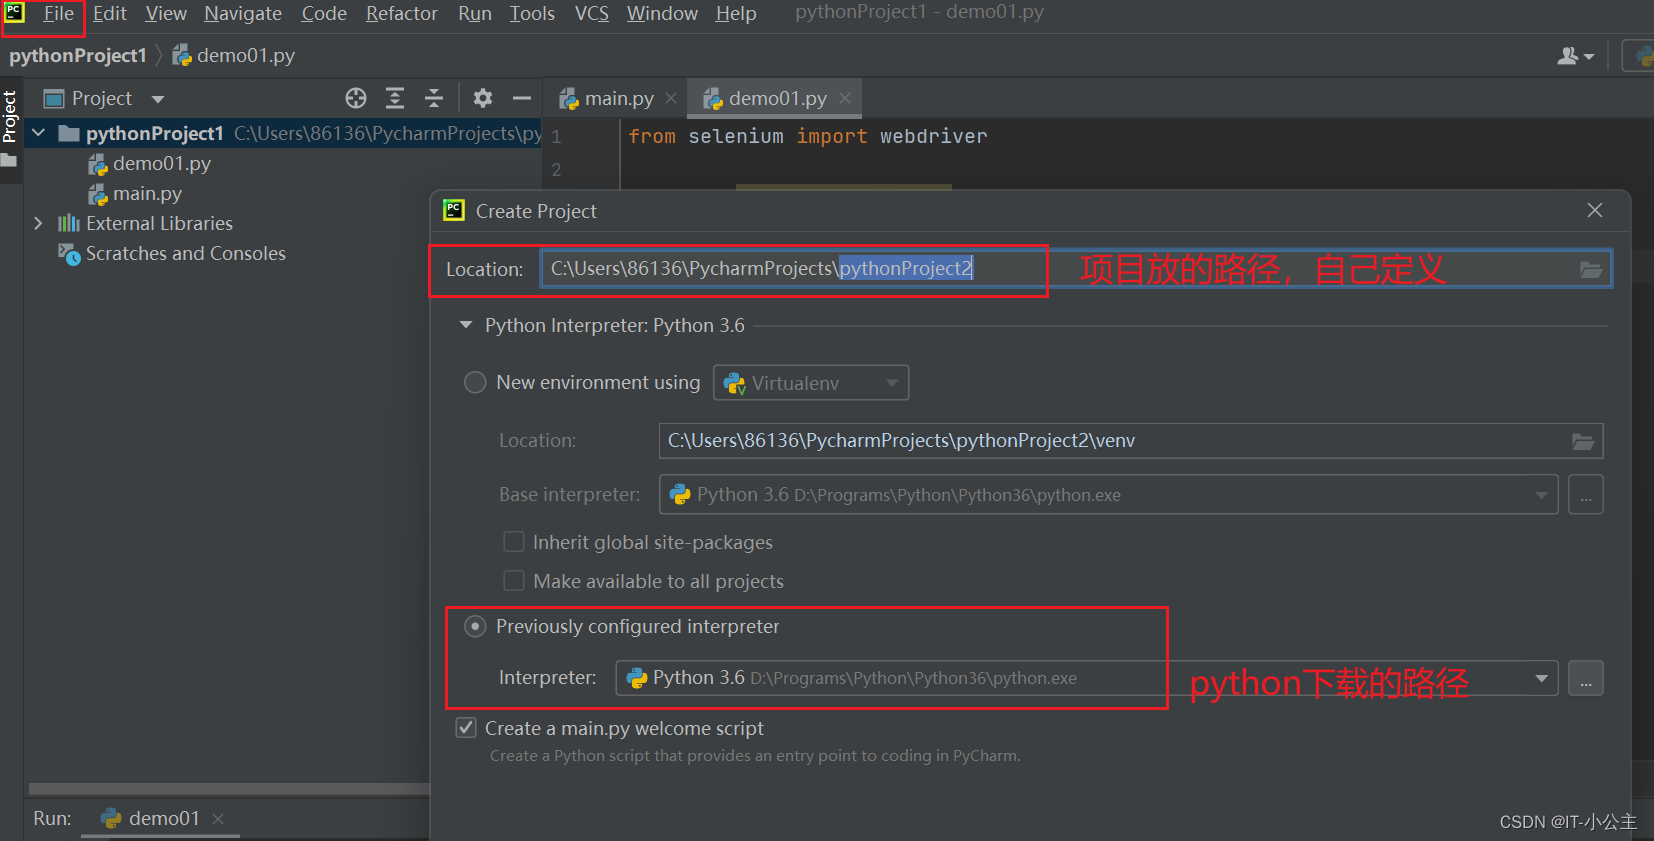
Task: Click the import line in the editor
Action: tap(807, 136)
